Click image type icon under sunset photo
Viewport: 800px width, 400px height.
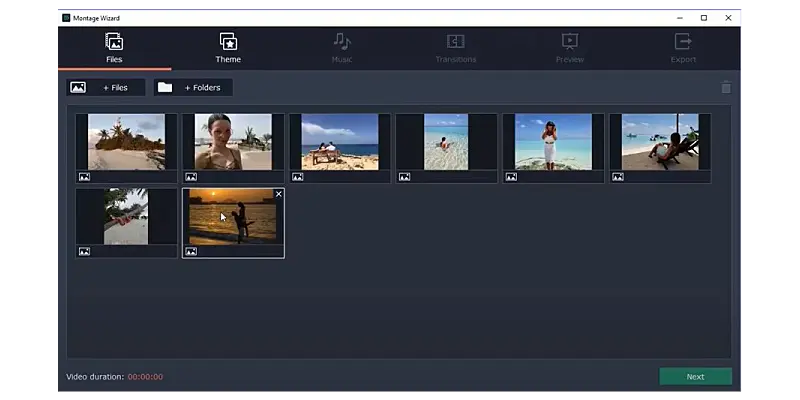point(191,252)
